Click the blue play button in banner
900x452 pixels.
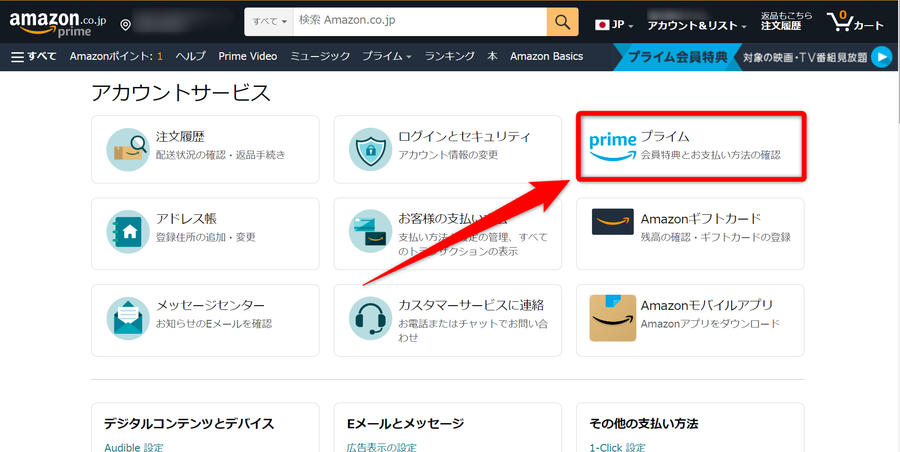click(881, 57)
